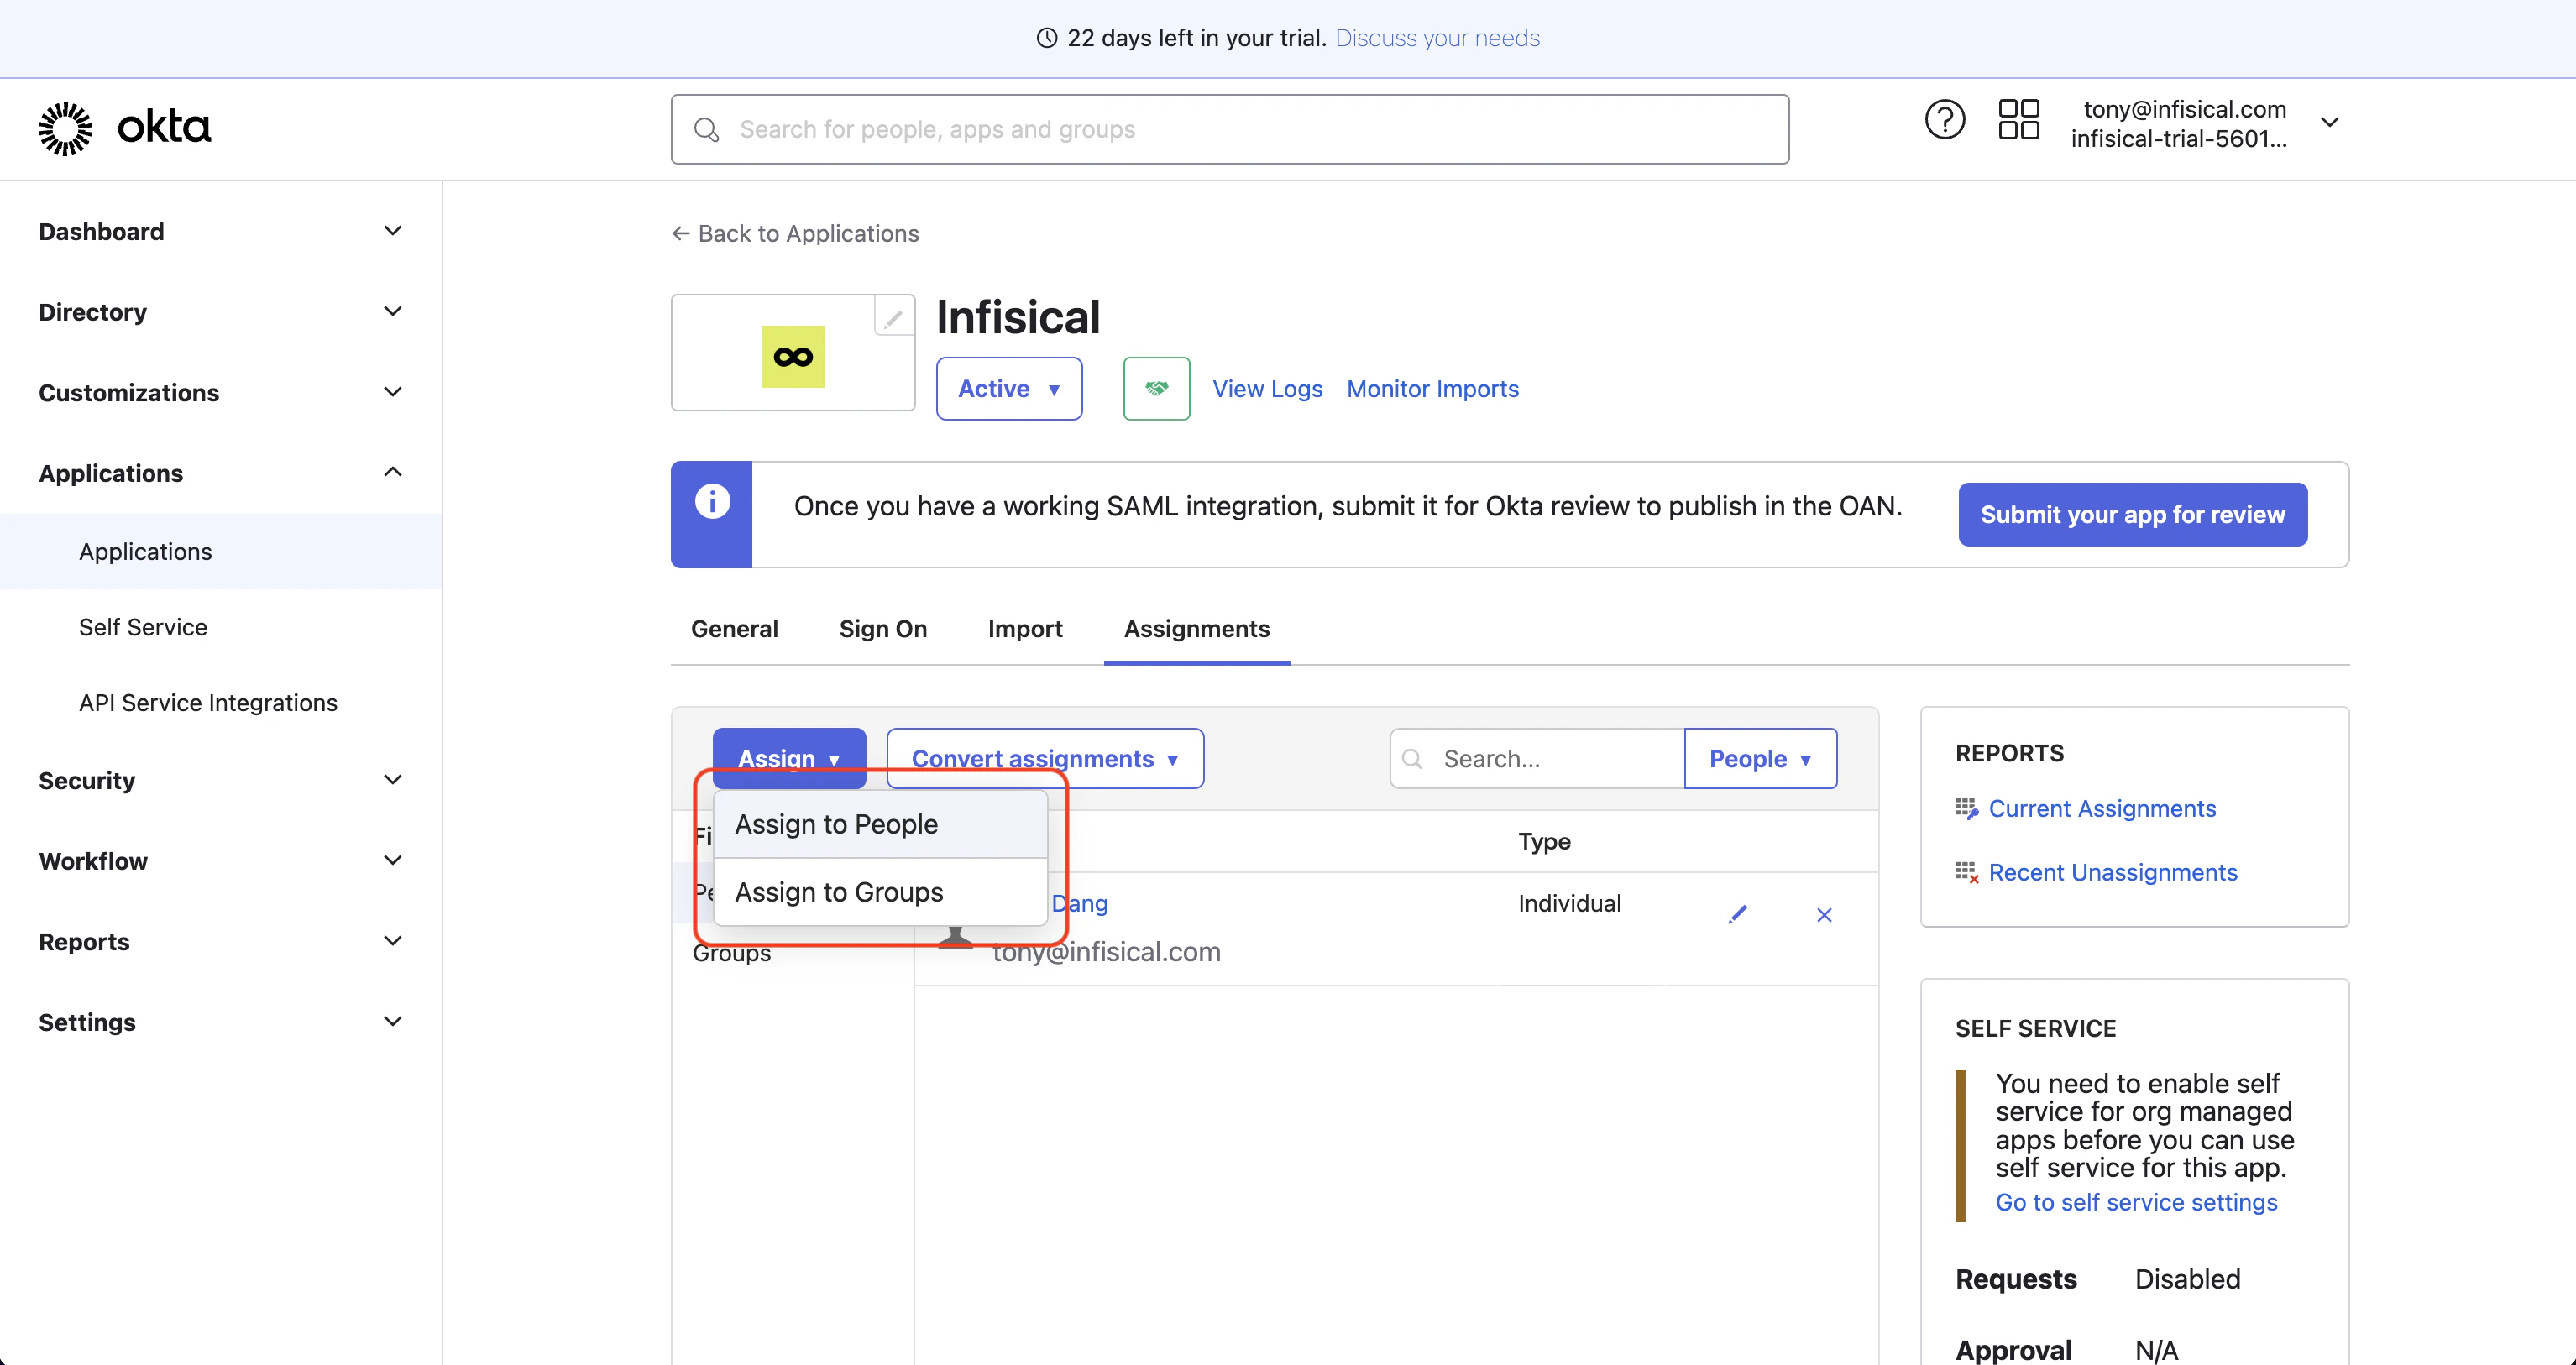Click the global search field
This screenshot has width=2576, height=1365.
coord(1230,129)
